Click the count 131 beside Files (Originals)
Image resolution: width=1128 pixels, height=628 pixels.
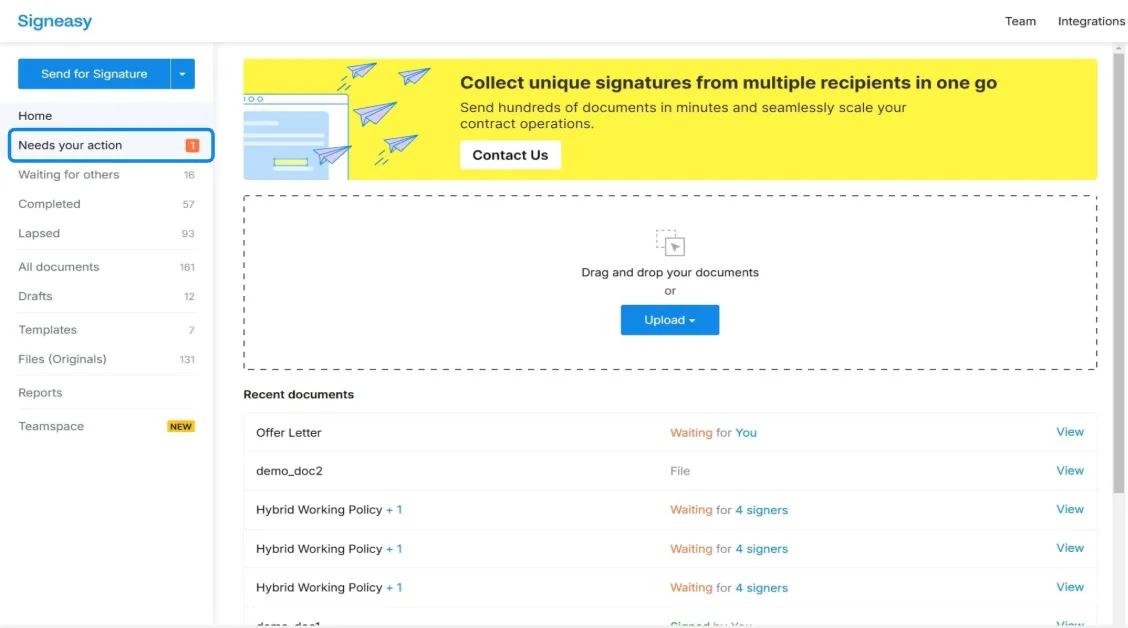click(x=187, y=360)
